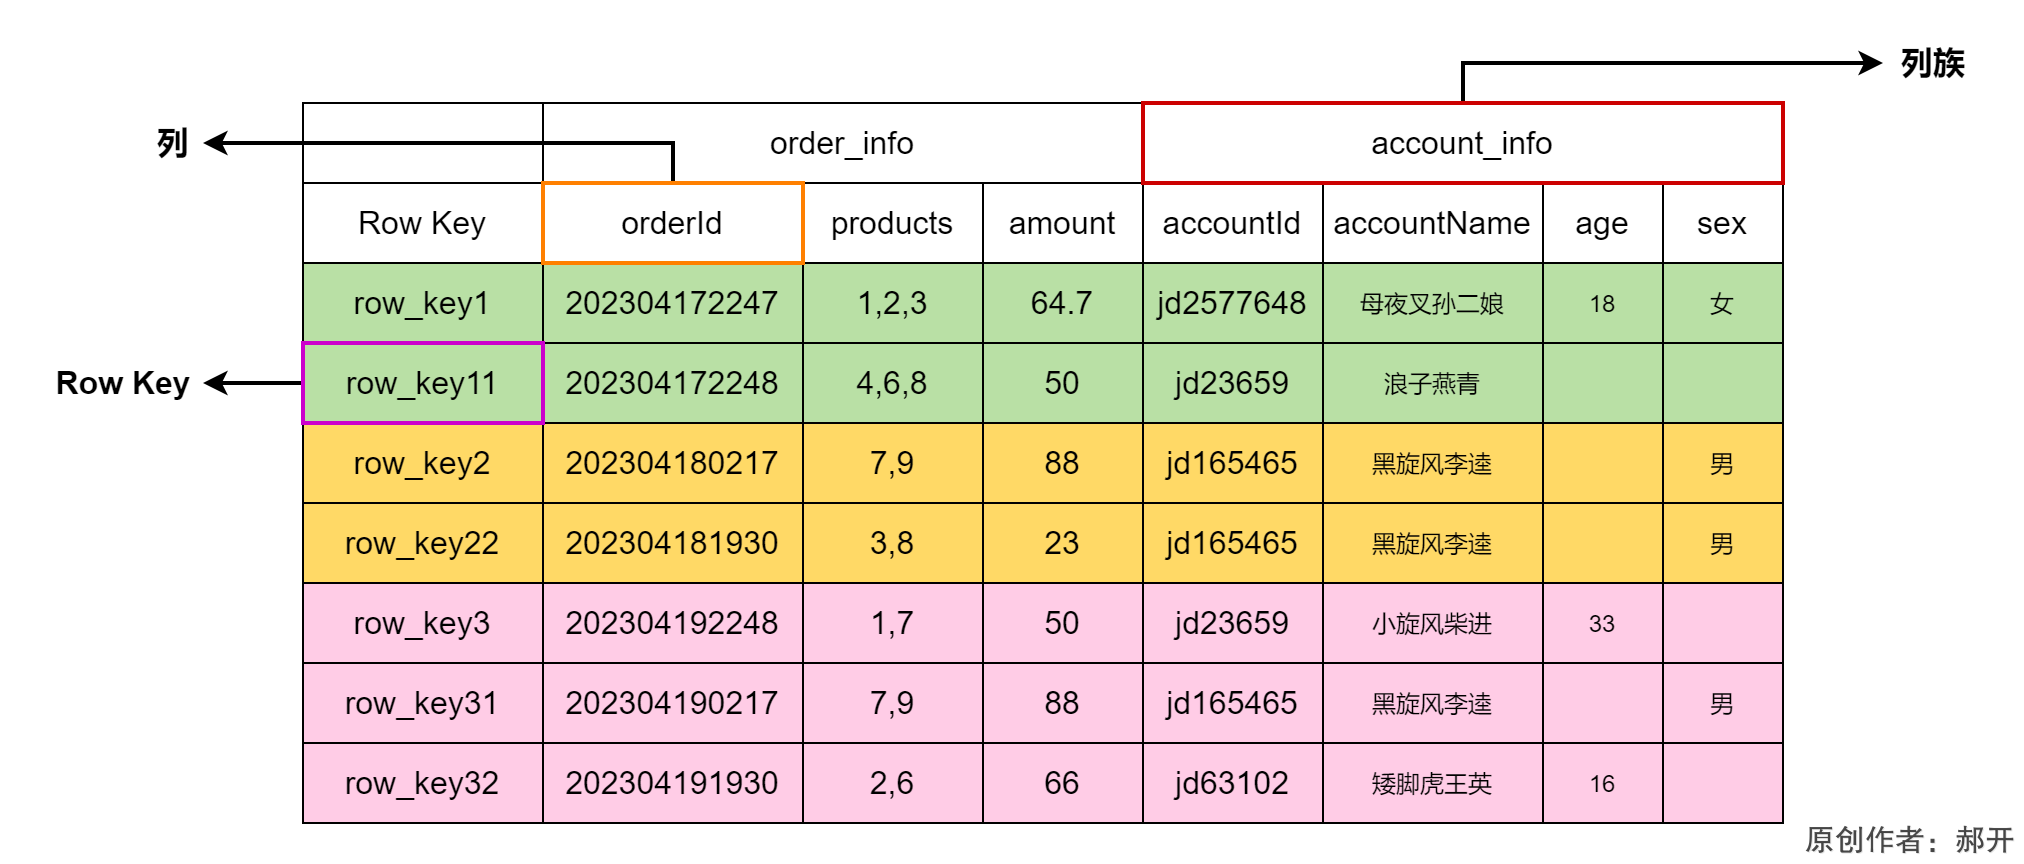Screen dimensions: 2024x864
Task: Select order id 202304180217
Action: 672,463
